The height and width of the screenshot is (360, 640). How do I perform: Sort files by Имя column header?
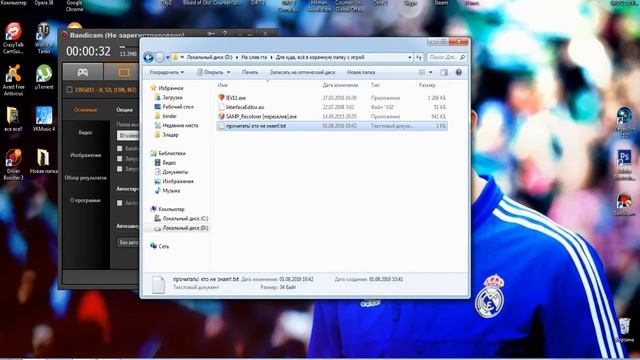[x=222, y=85]
